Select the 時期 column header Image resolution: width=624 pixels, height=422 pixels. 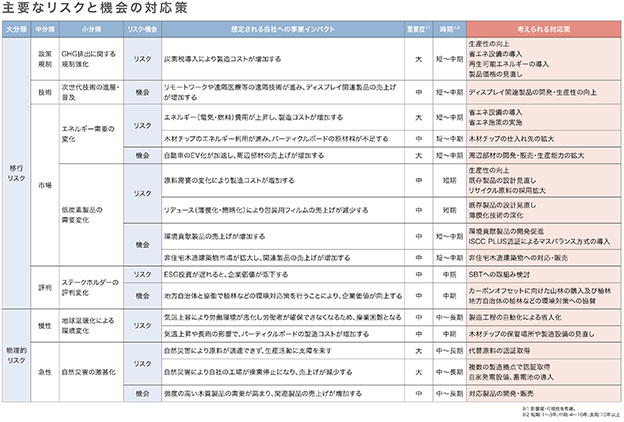[450, 29]
